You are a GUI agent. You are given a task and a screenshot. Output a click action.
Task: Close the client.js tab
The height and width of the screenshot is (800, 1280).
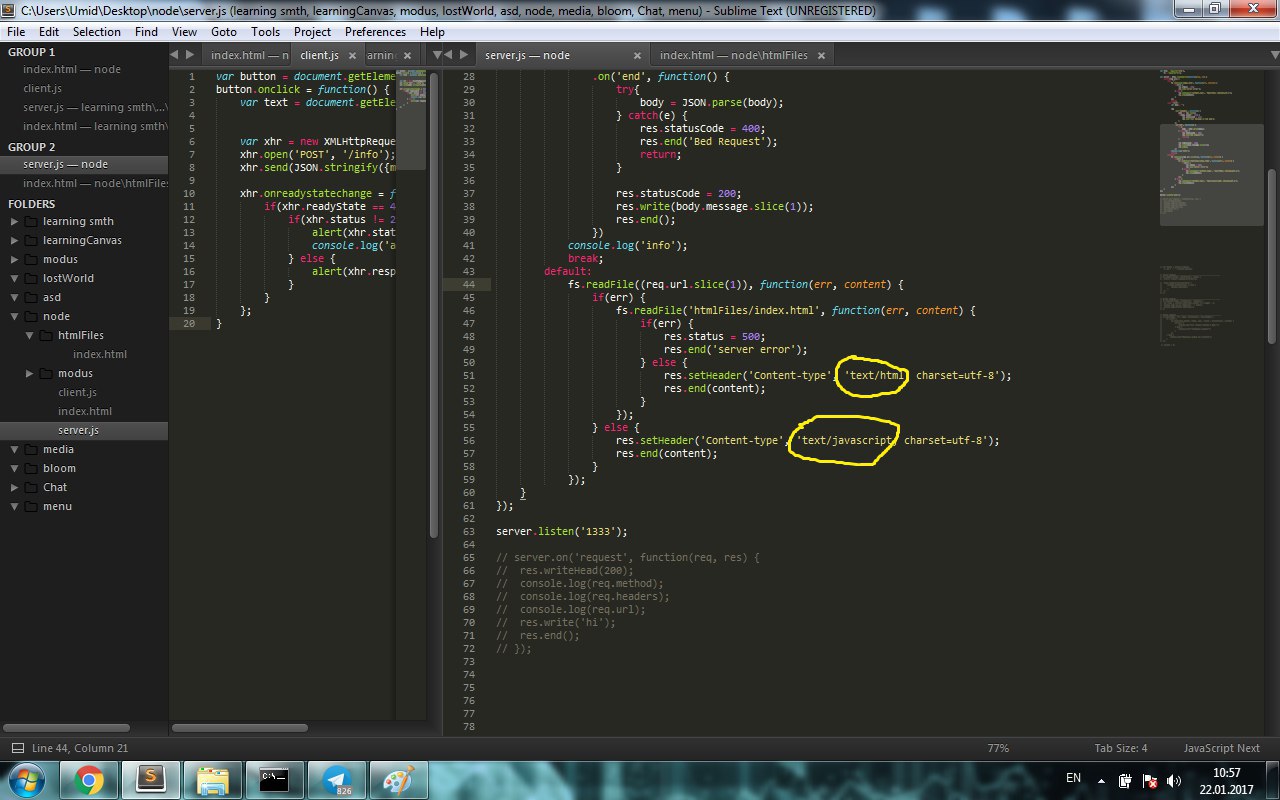click(x=354, y=55)
